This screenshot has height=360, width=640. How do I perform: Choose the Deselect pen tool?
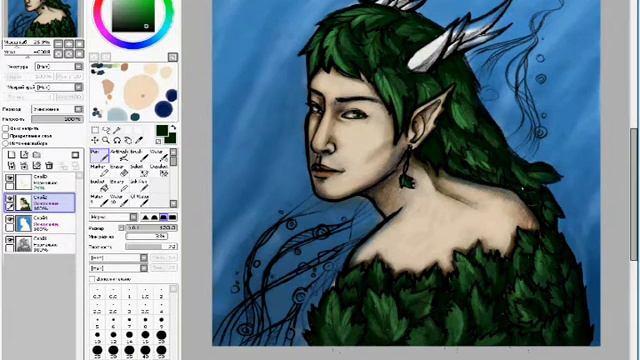(x=159, y=171)
